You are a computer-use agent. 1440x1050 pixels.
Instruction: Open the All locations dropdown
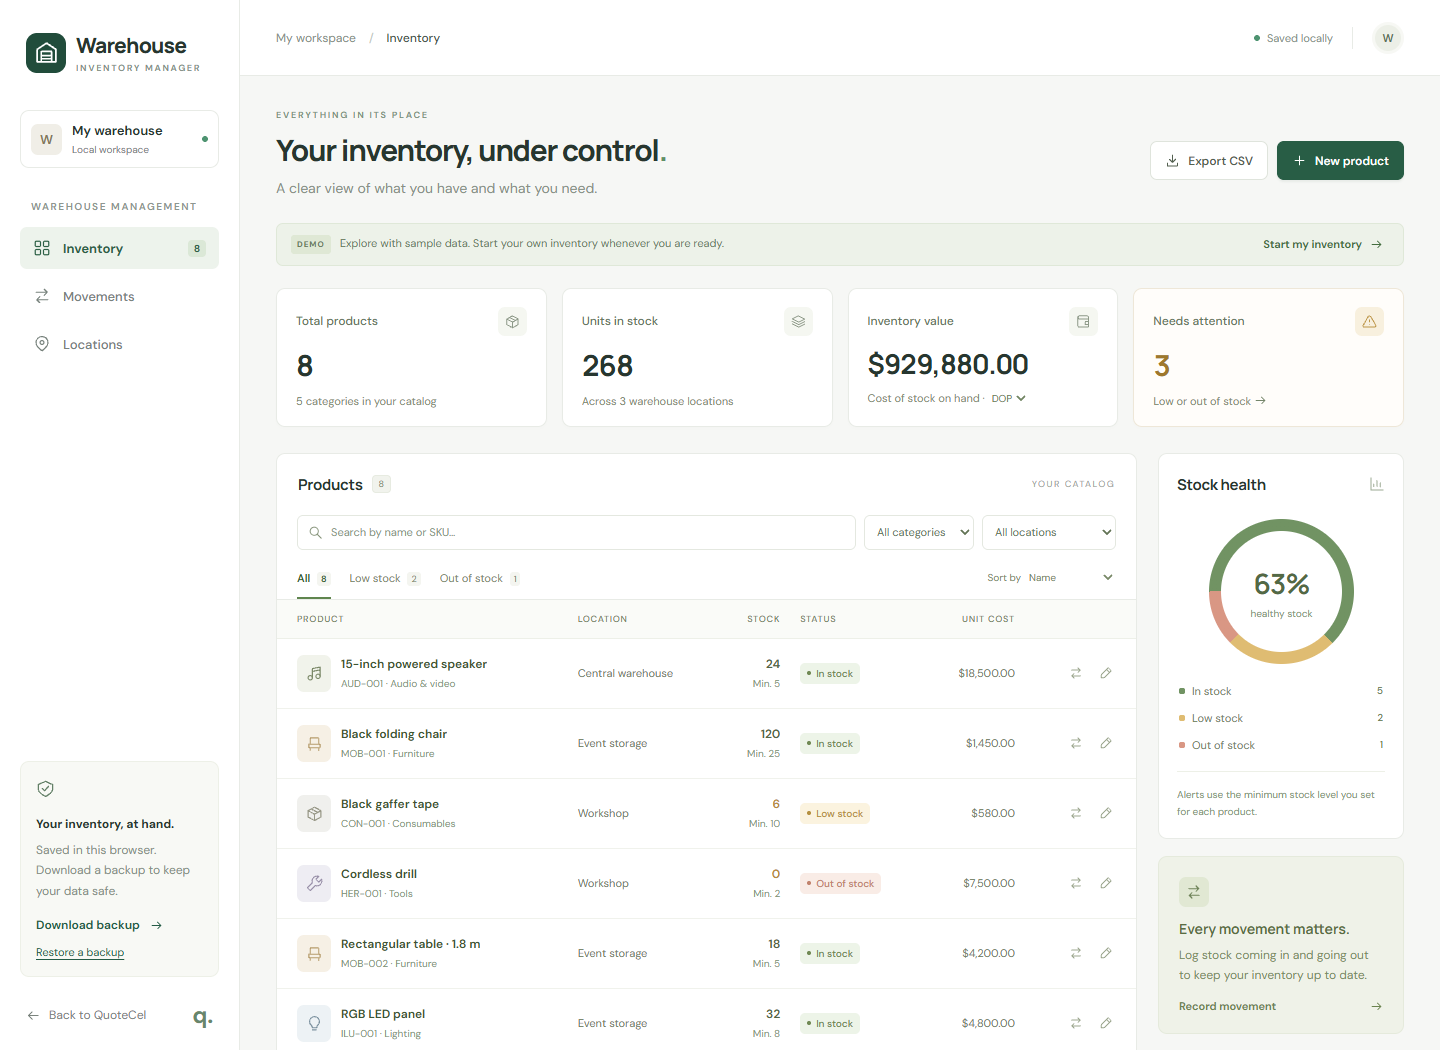(1049, 532)
